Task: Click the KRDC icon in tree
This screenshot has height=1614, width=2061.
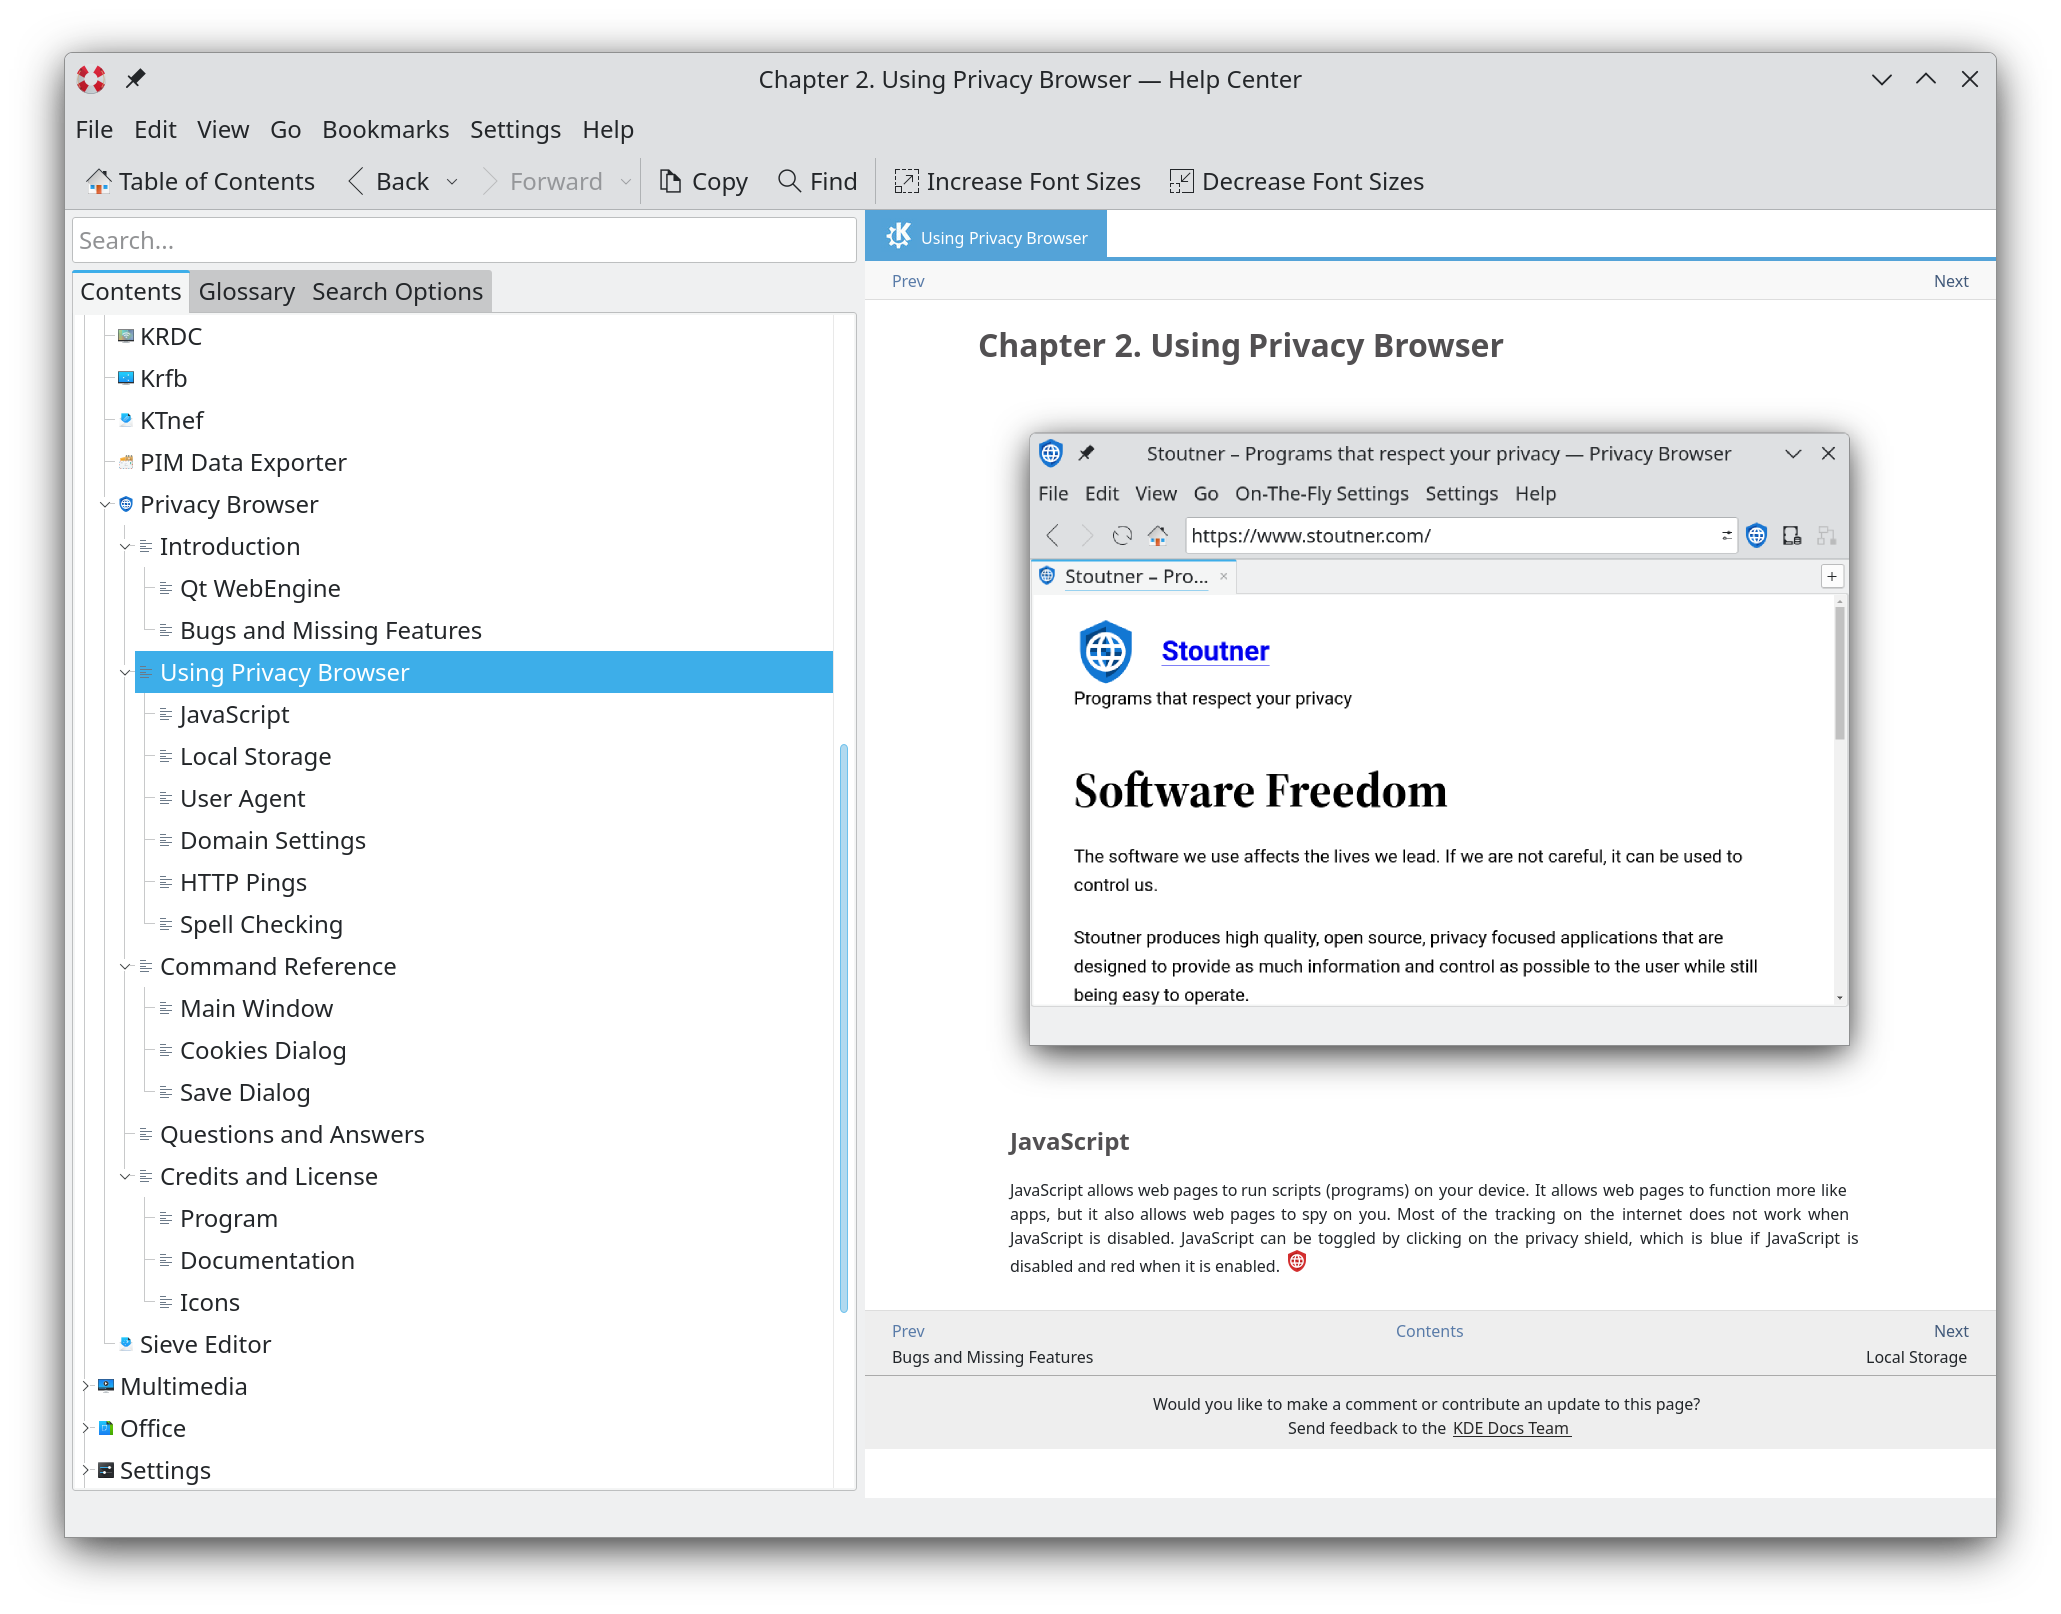Action: click(x=126, y=336)
